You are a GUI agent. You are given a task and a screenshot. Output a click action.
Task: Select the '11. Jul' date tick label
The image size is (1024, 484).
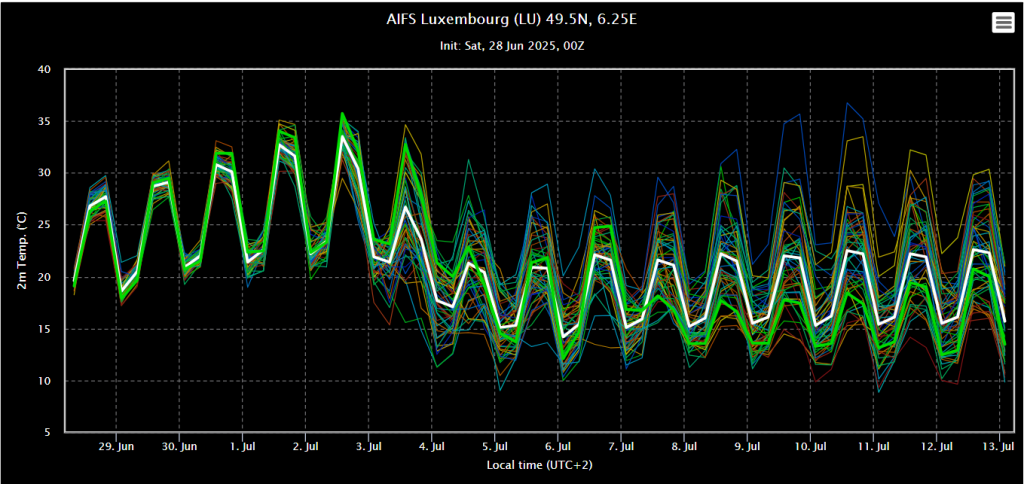pos(873,447)
